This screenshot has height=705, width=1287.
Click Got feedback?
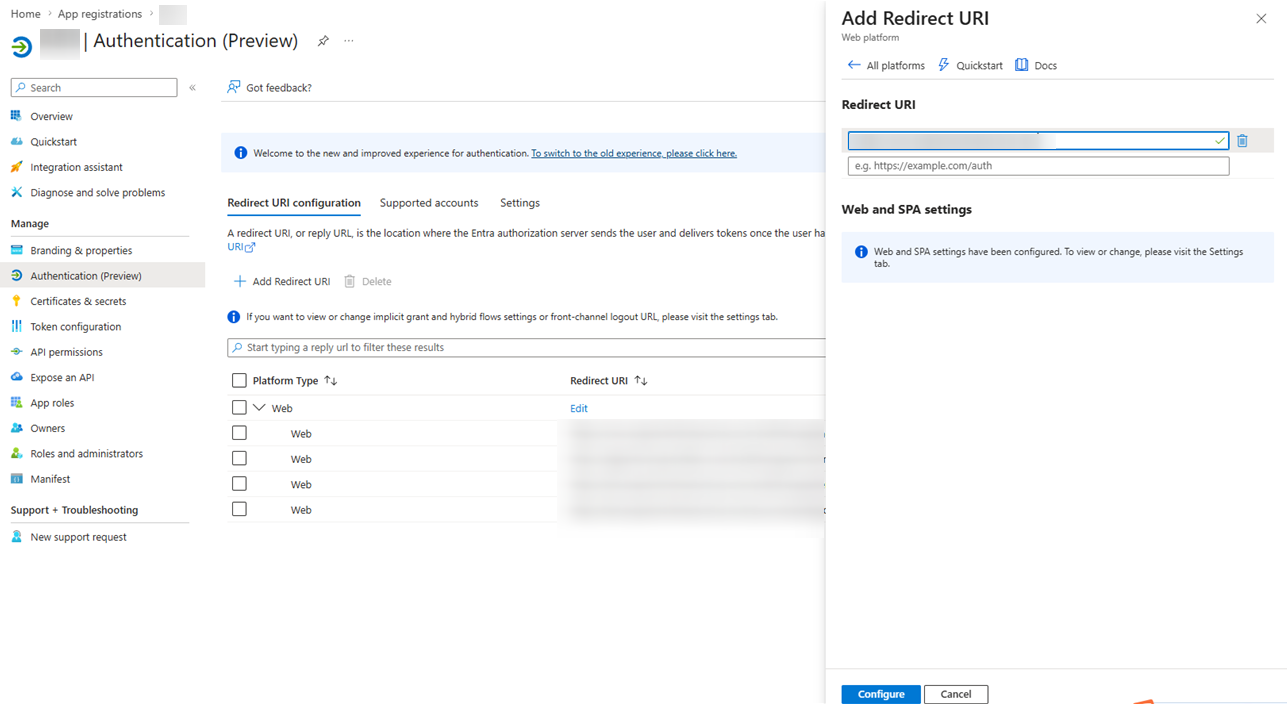point(269,88)
